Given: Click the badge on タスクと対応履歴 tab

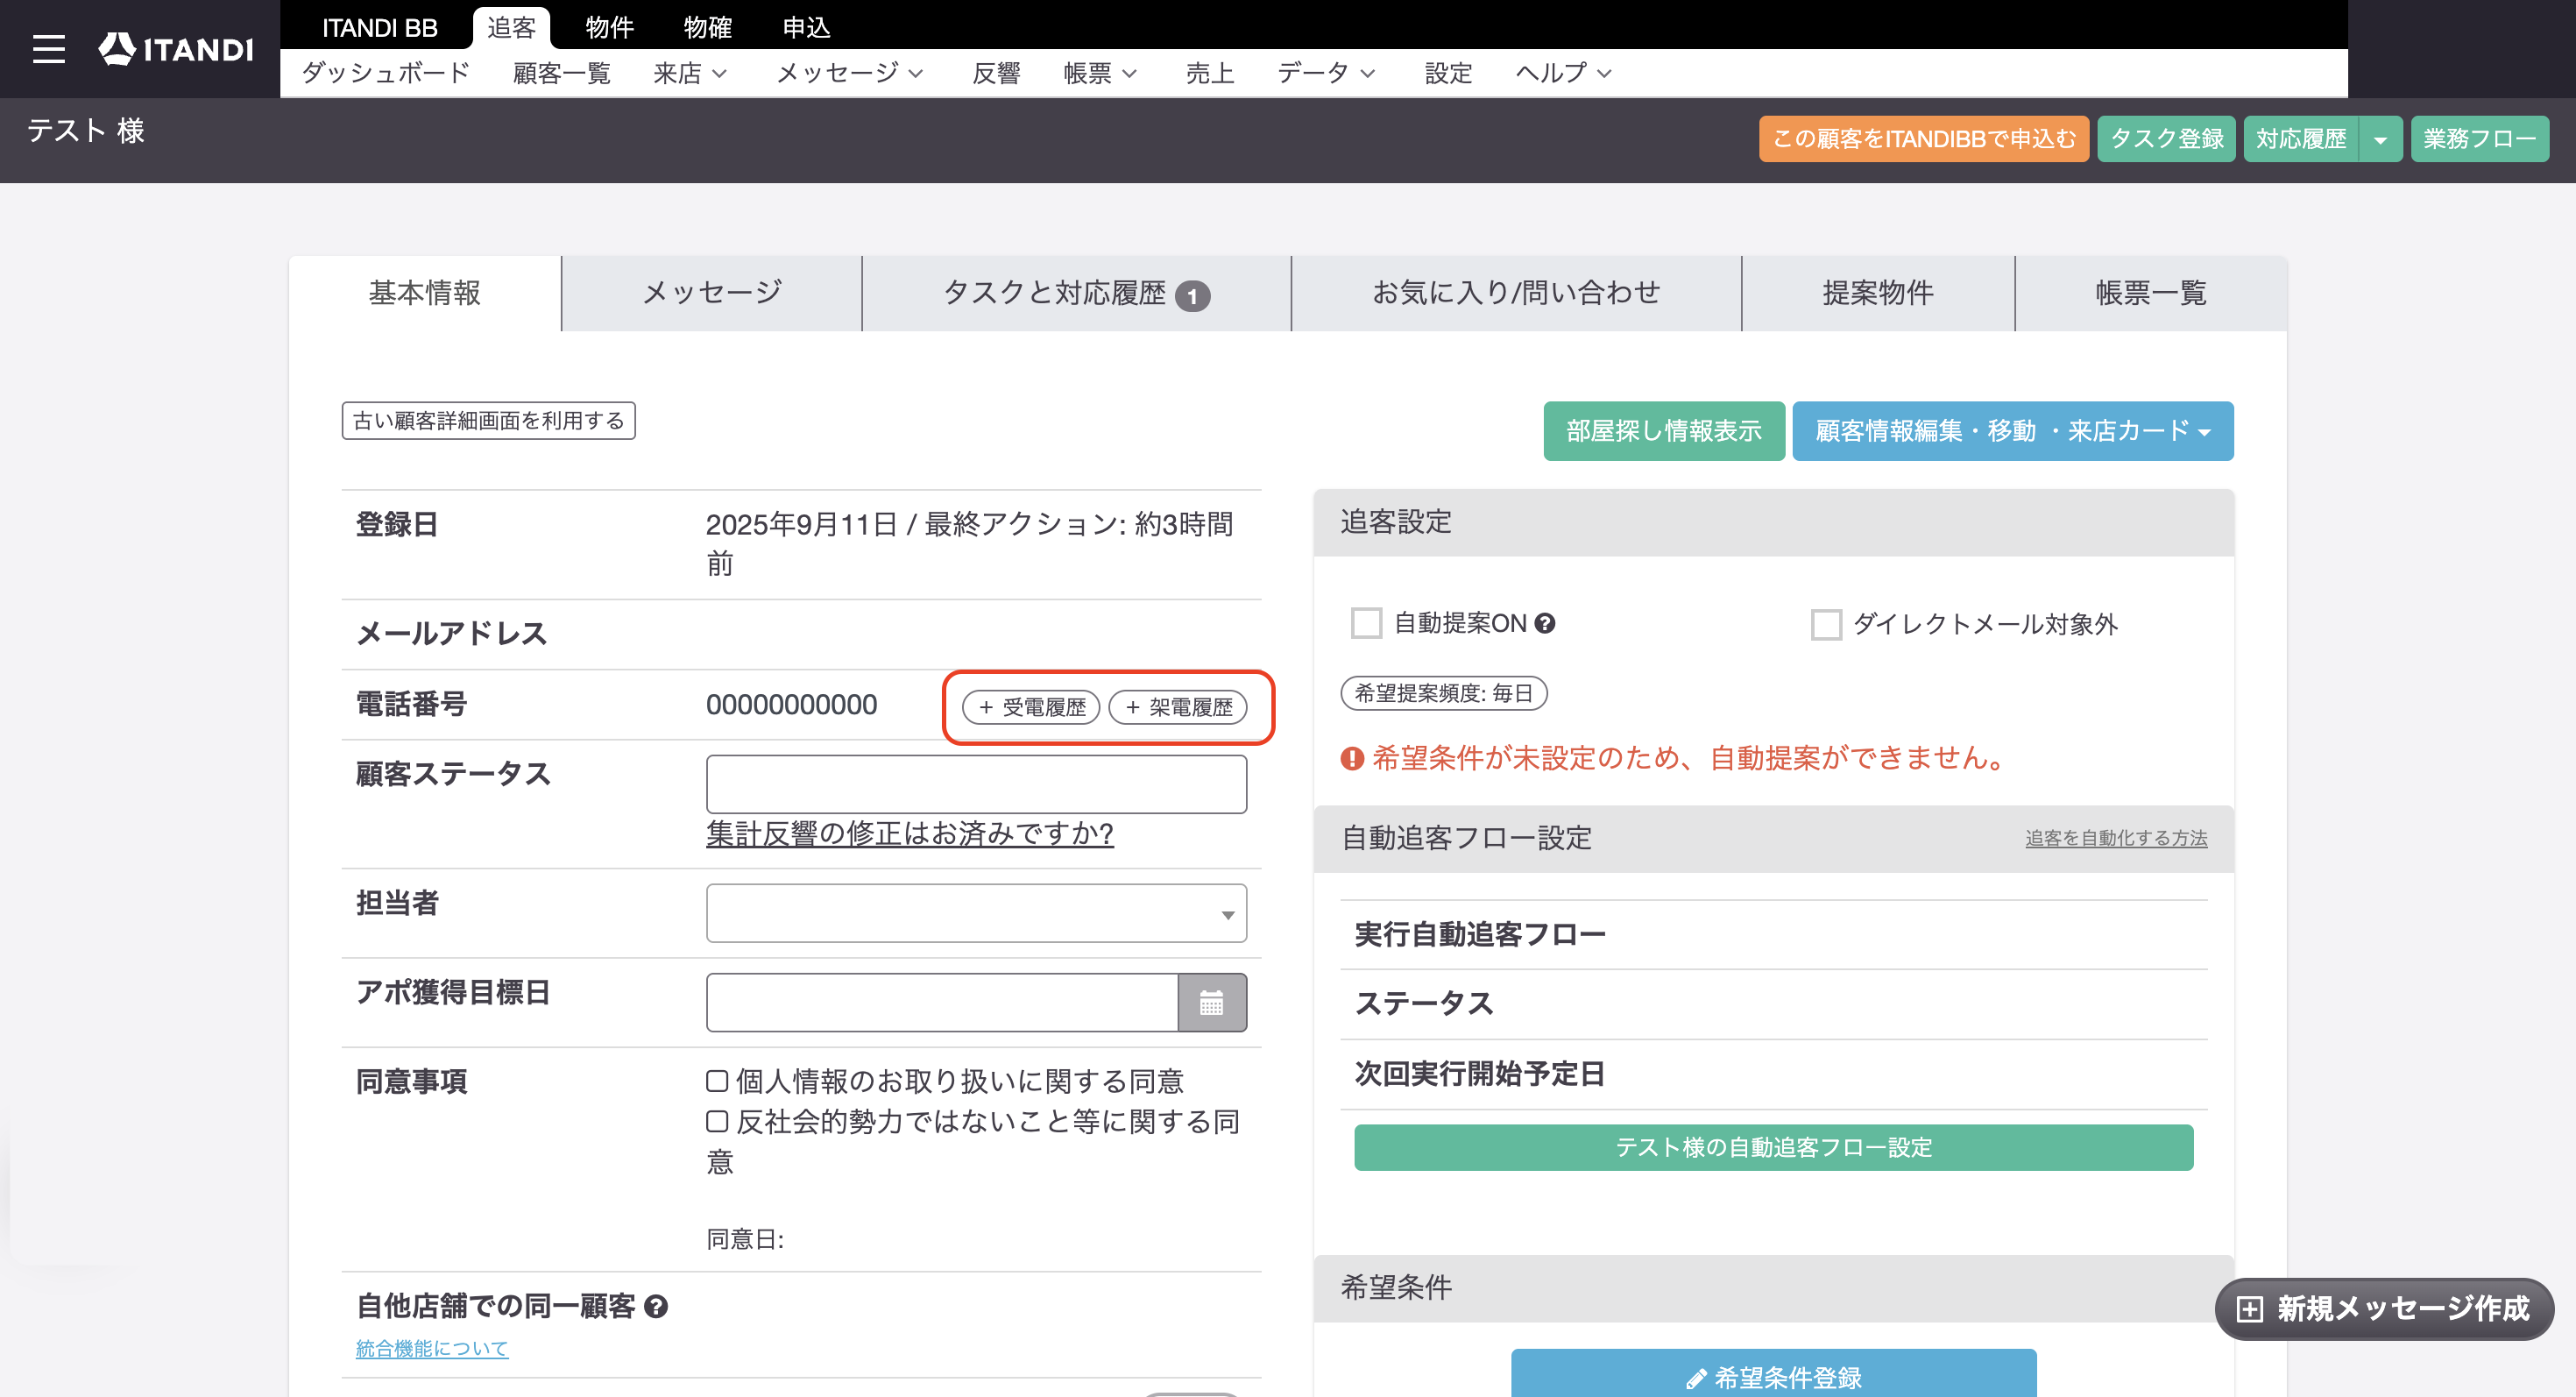Looking at the screenshot, I should pyautogui.click(x=1192, y=296).
